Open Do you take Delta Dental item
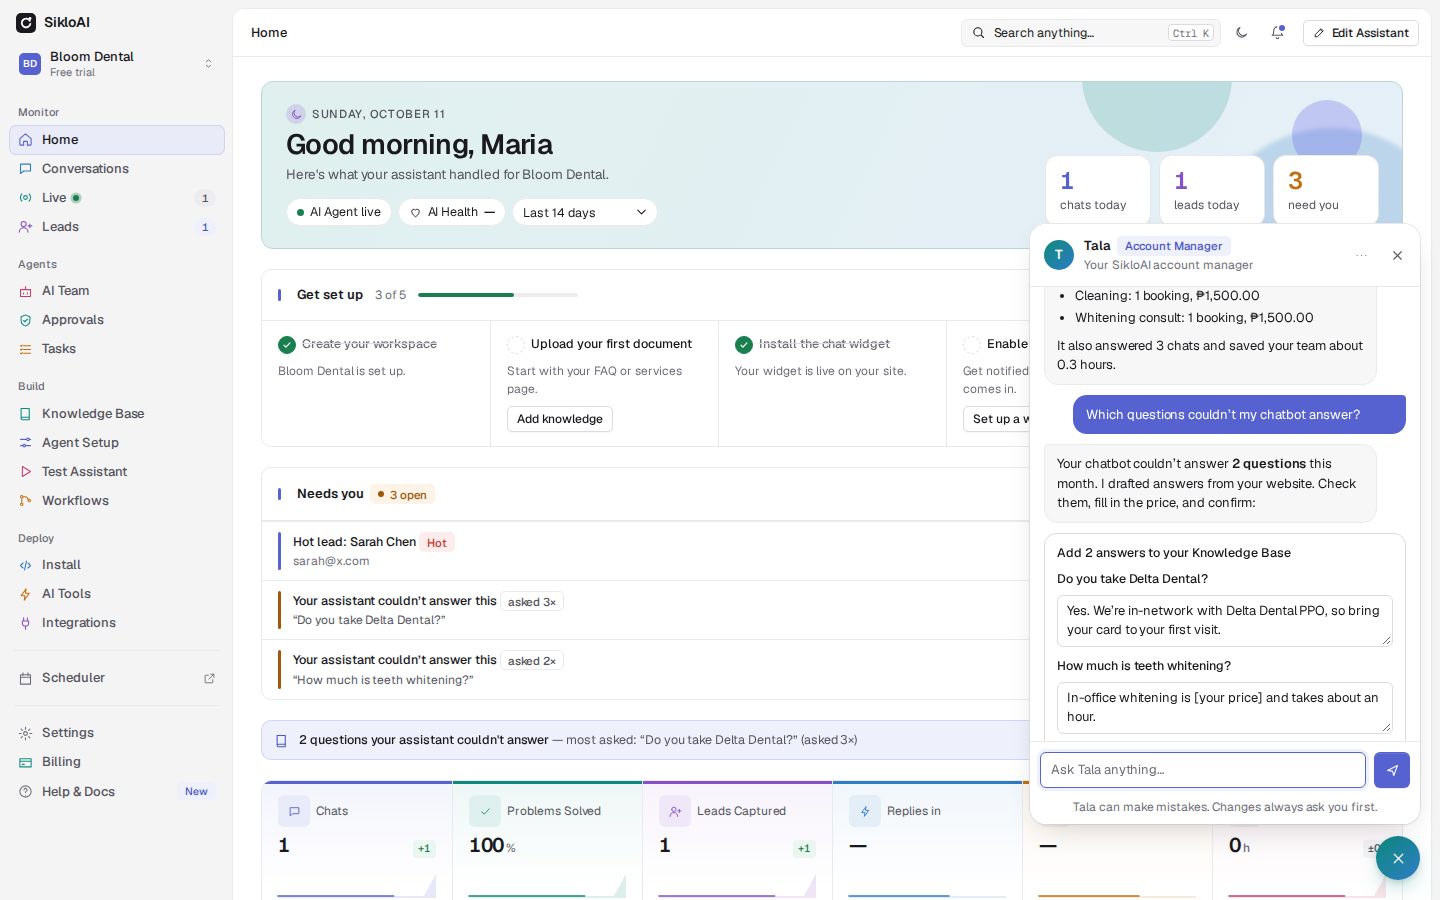Image resolution: width=1440 pixels, height=900 pixels. pyautogui.click(x=645, y=610)
